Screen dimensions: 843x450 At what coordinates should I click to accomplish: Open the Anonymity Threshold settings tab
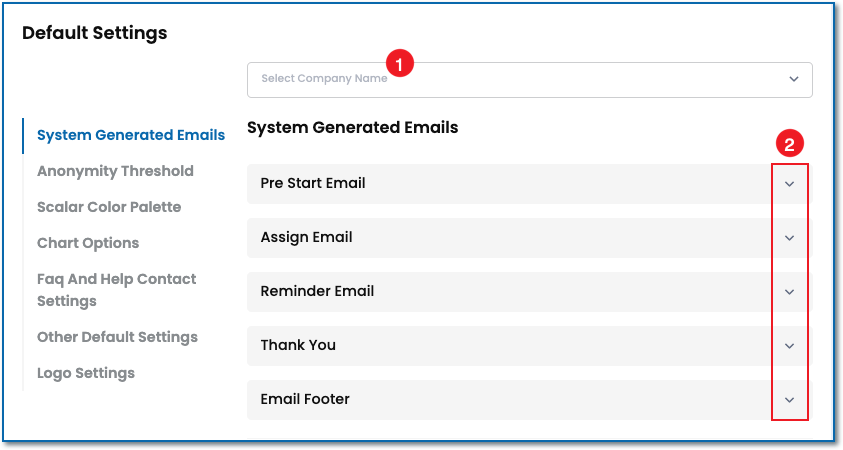pyautogui.click(x=115, y=171)
